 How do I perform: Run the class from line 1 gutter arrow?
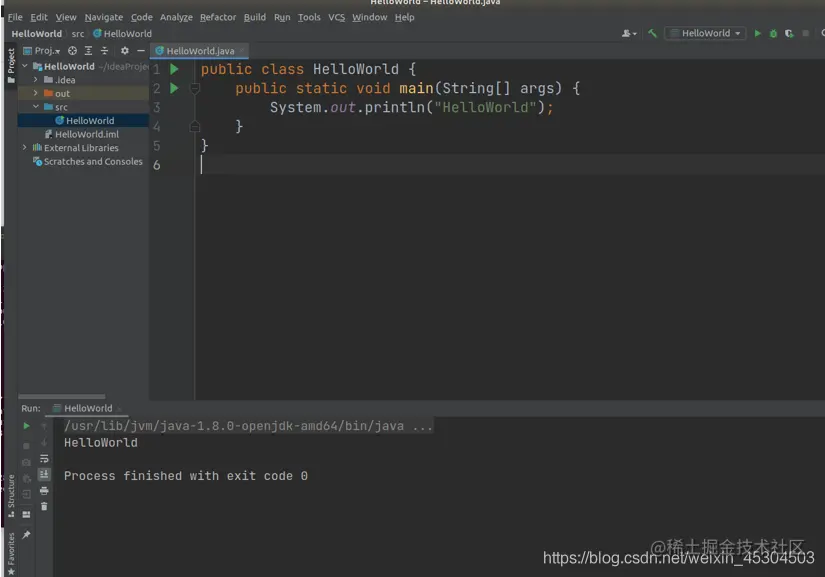tap(174, 69)
